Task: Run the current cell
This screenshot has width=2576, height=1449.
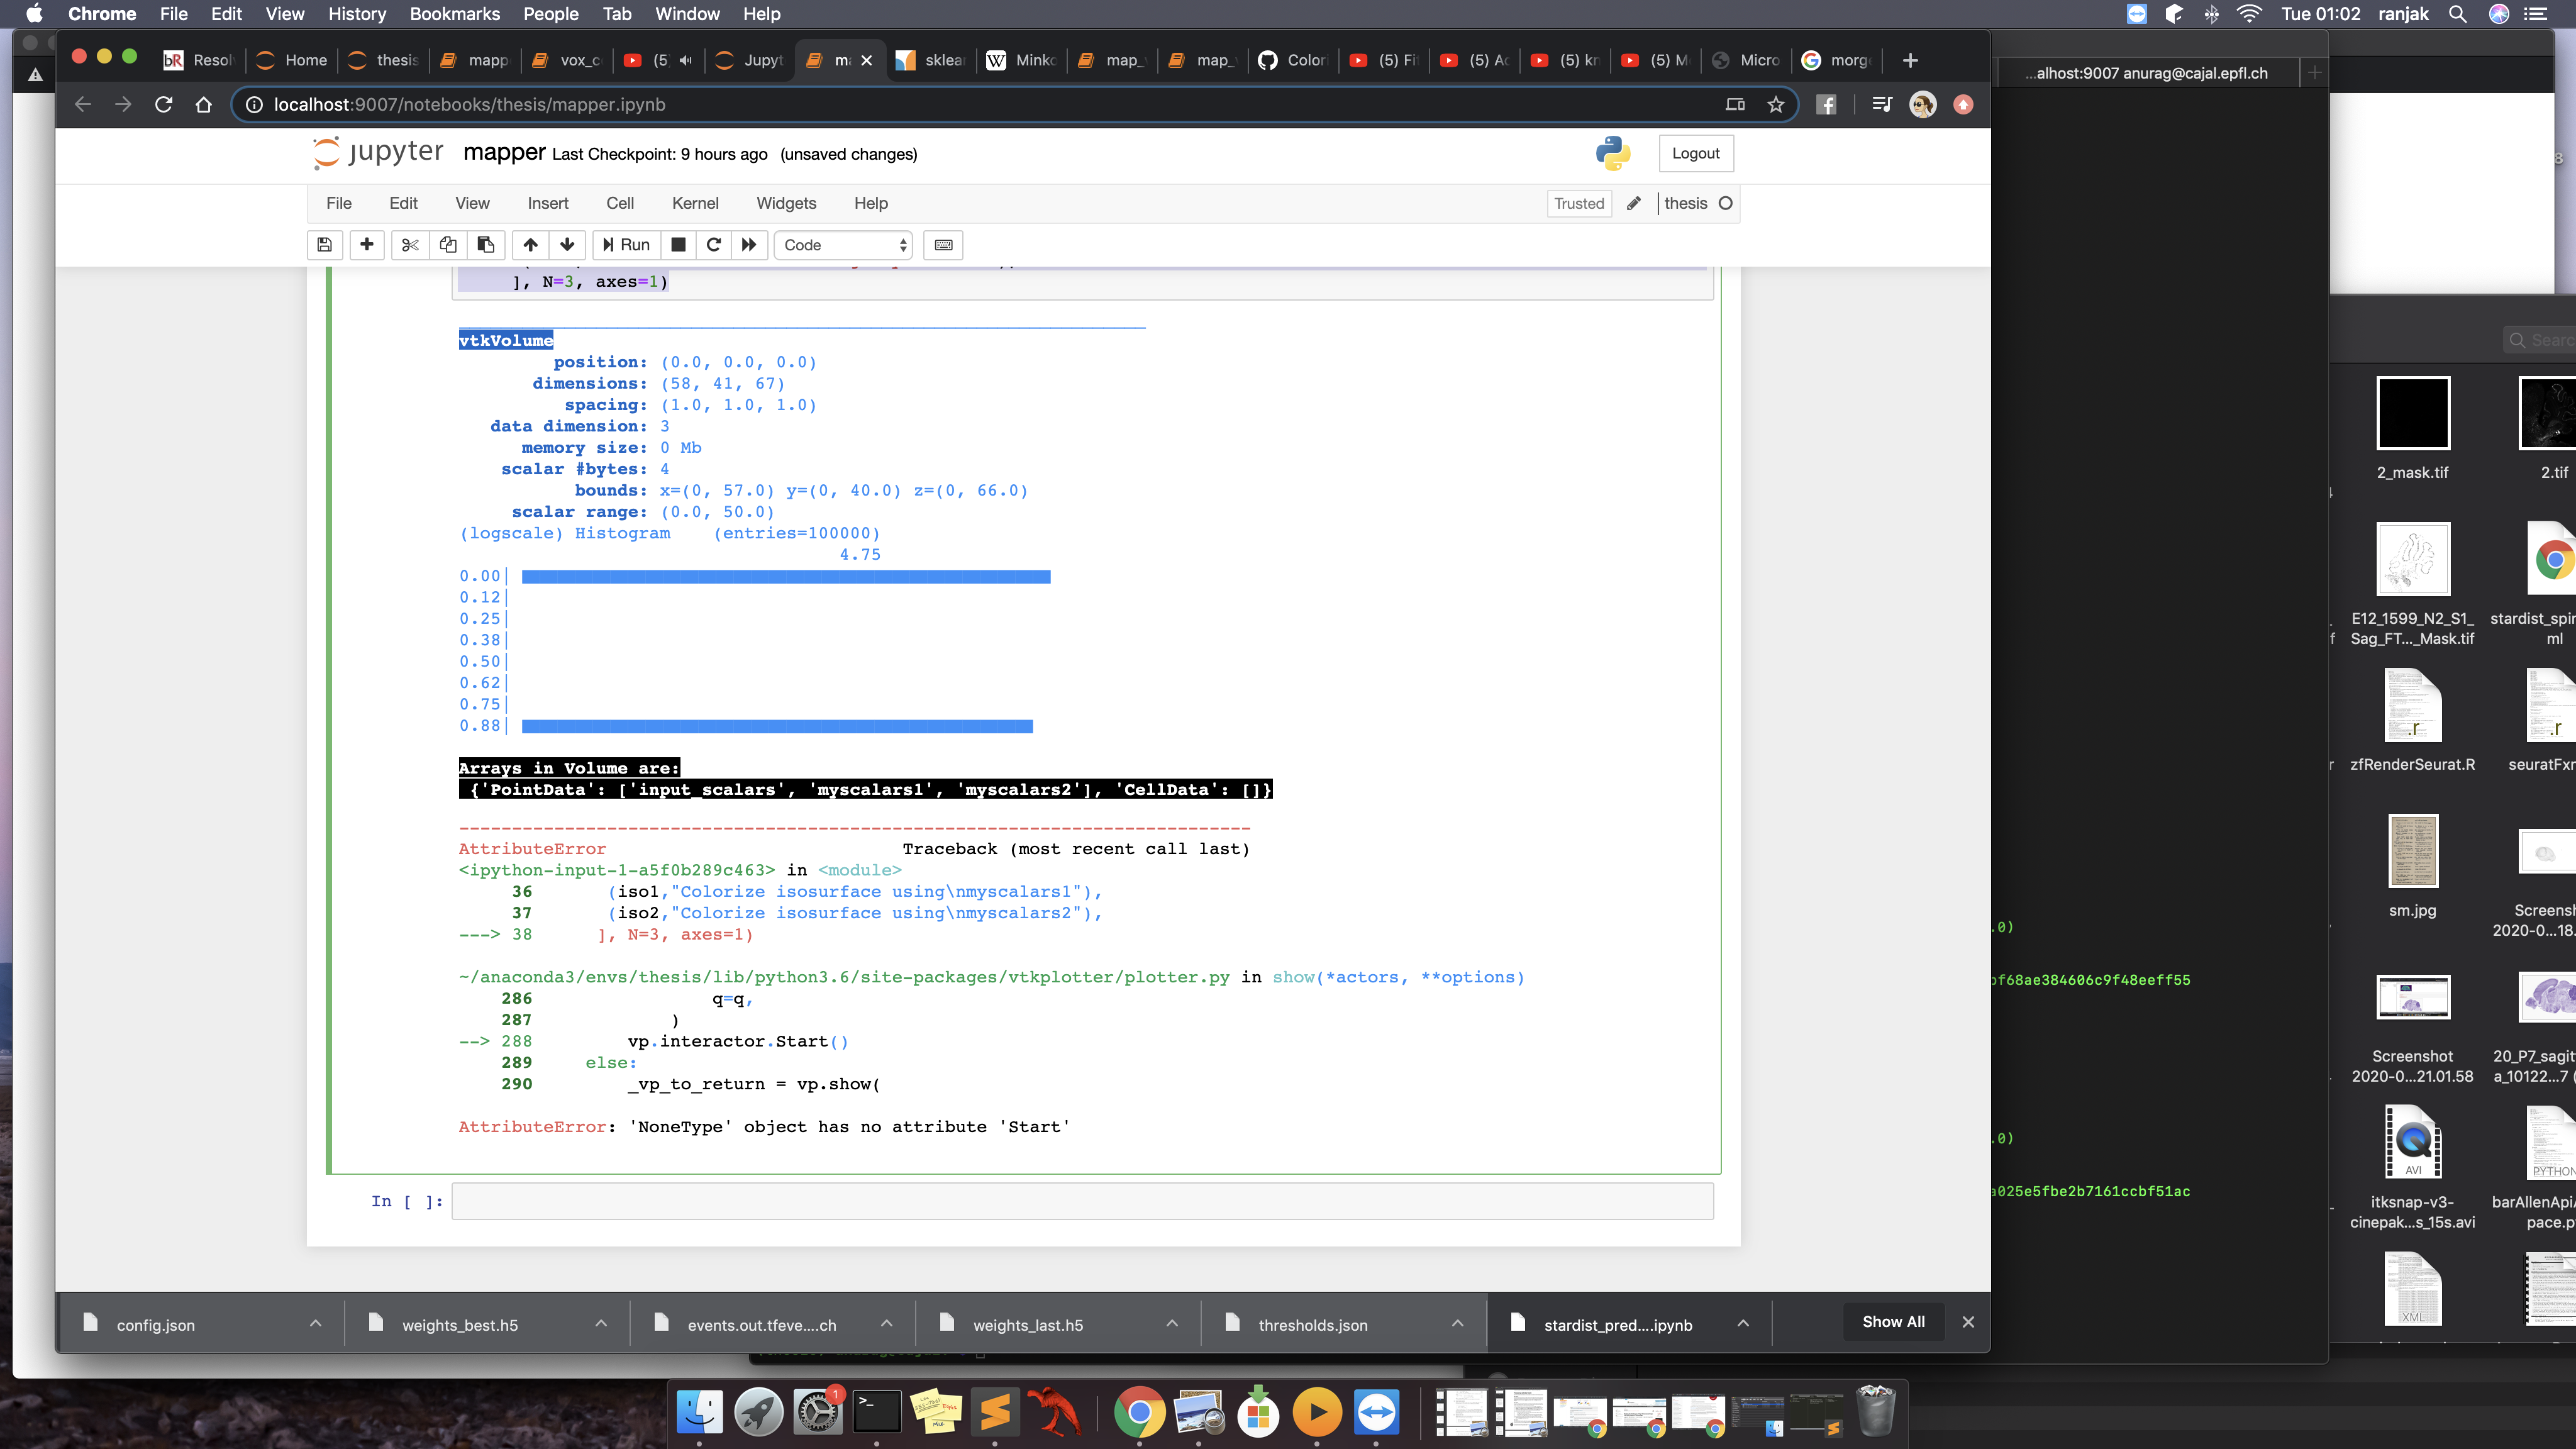Action: point(626,245)
